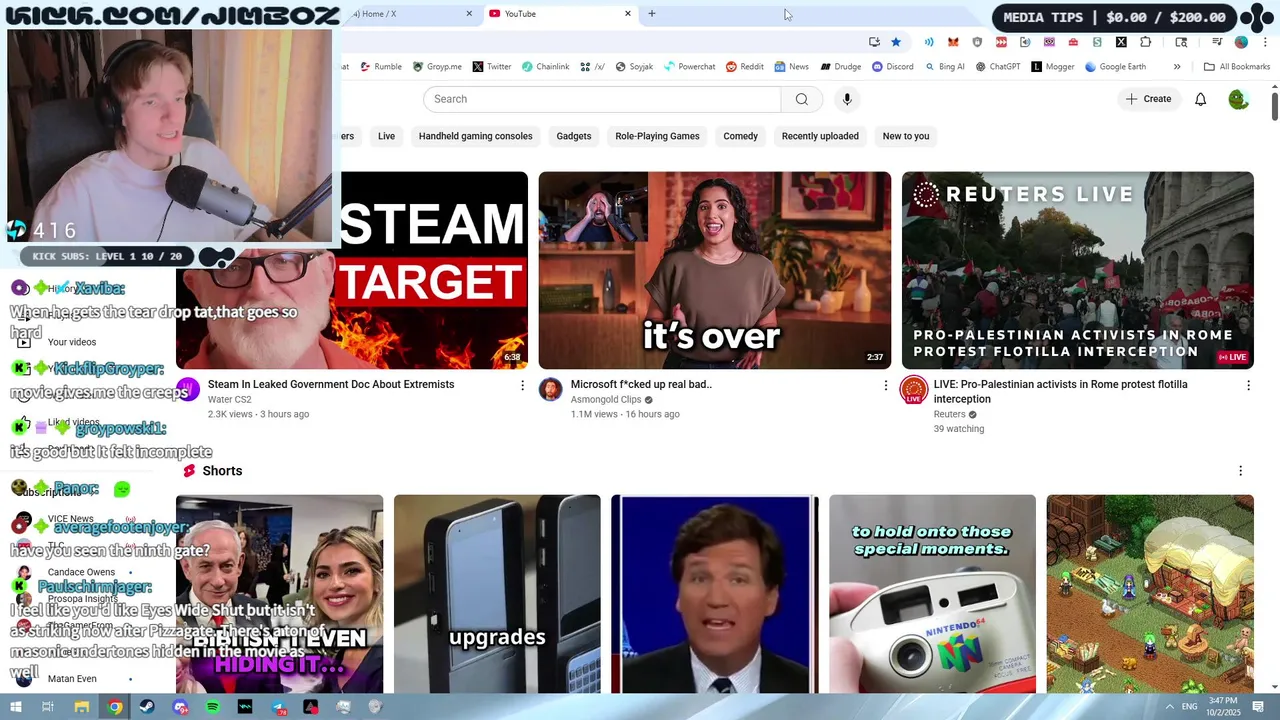
Task: Open the Drudge bookmark
Action: pyautogui.click(x=840, y=67)
